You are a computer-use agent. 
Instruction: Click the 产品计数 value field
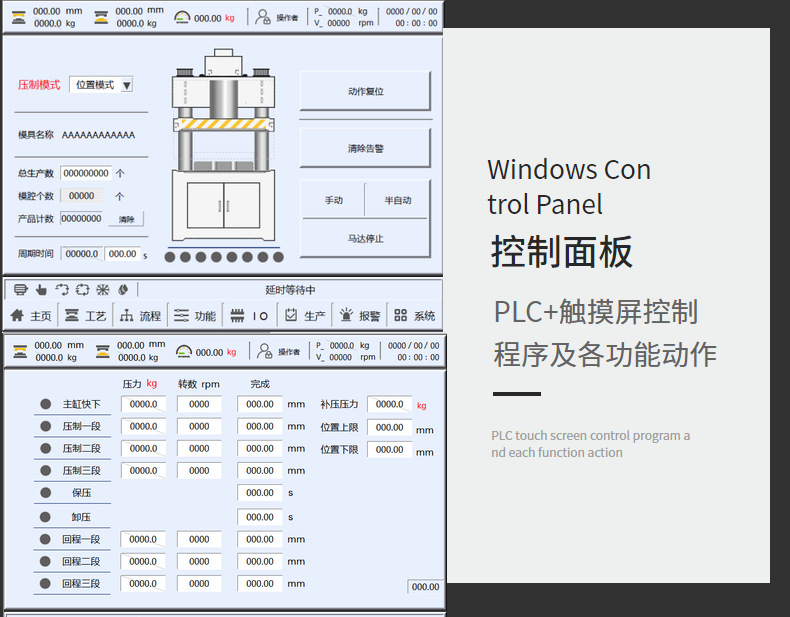82,219
